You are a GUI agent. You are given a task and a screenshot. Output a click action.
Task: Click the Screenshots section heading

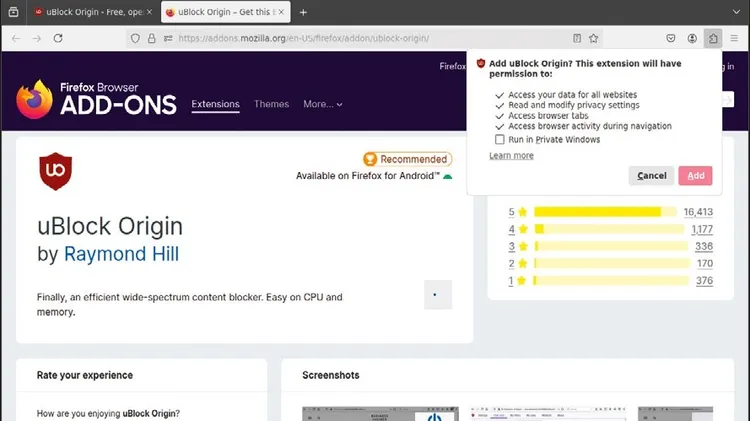(x=331, y=375)
